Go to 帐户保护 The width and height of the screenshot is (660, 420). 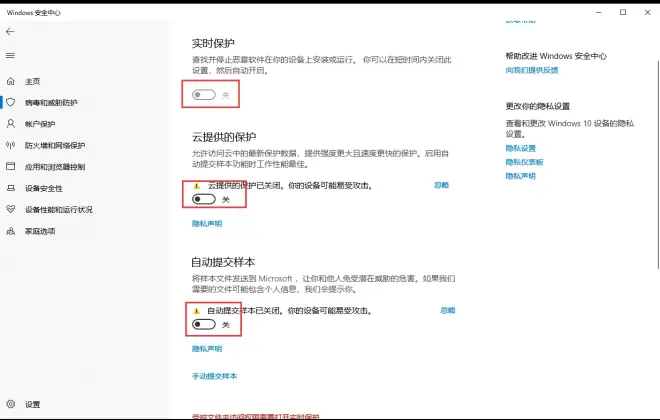click(40, 124)
